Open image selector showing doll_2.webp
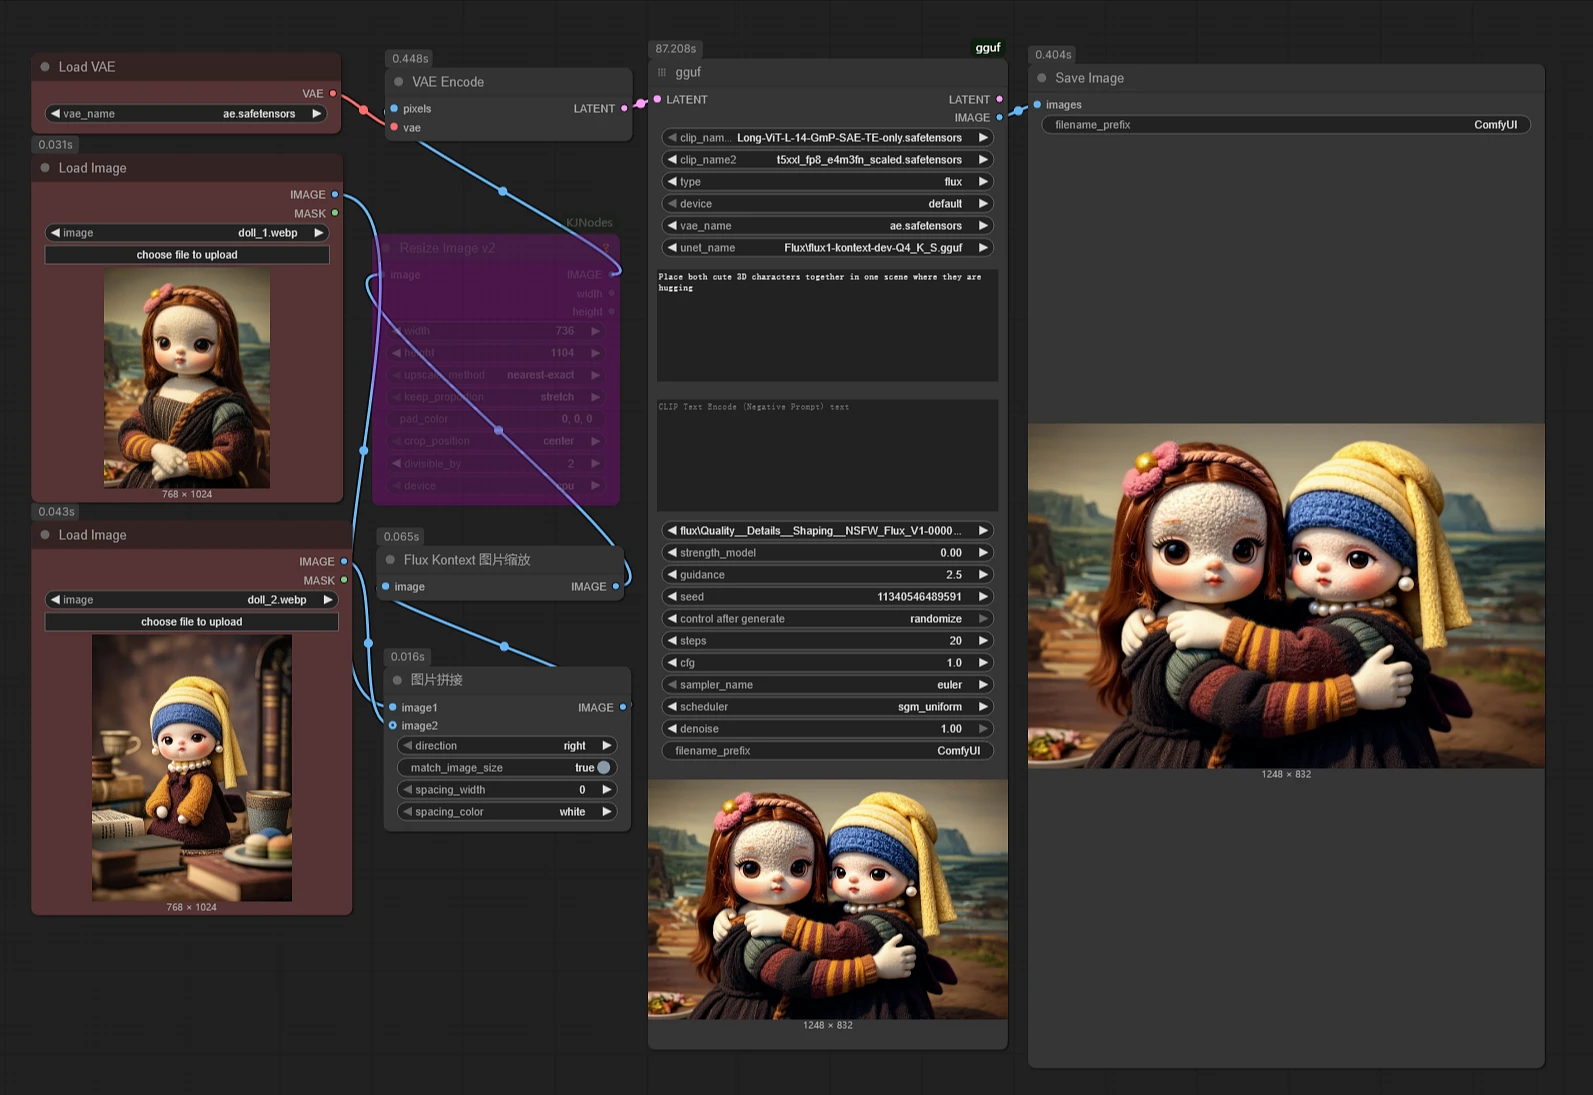This screenshot has height=1095, width=1593. (x=191, y=600)
